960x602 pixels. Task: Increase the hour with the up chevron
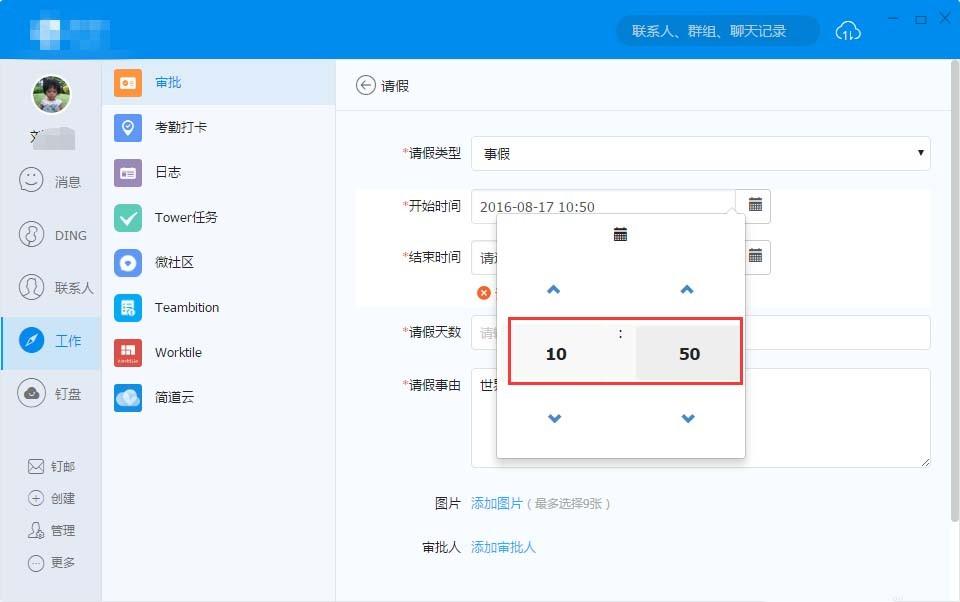tap(555, 289)
